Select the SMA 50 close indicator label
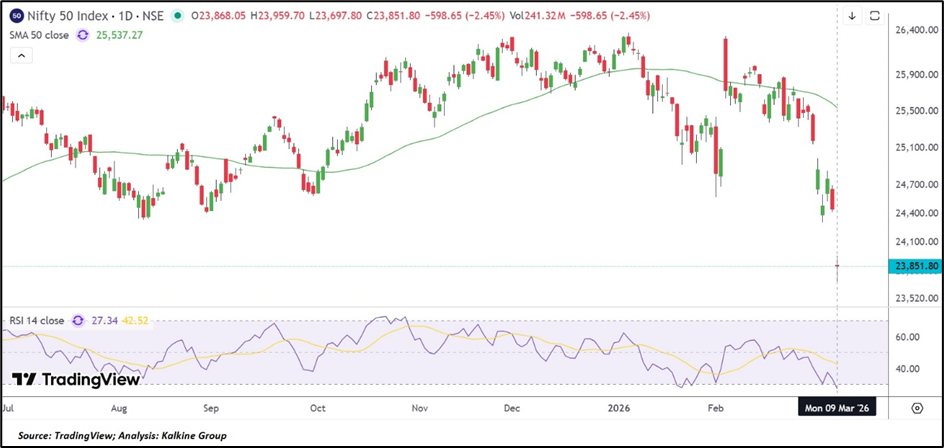944x448 pixels. click(38, 34)
